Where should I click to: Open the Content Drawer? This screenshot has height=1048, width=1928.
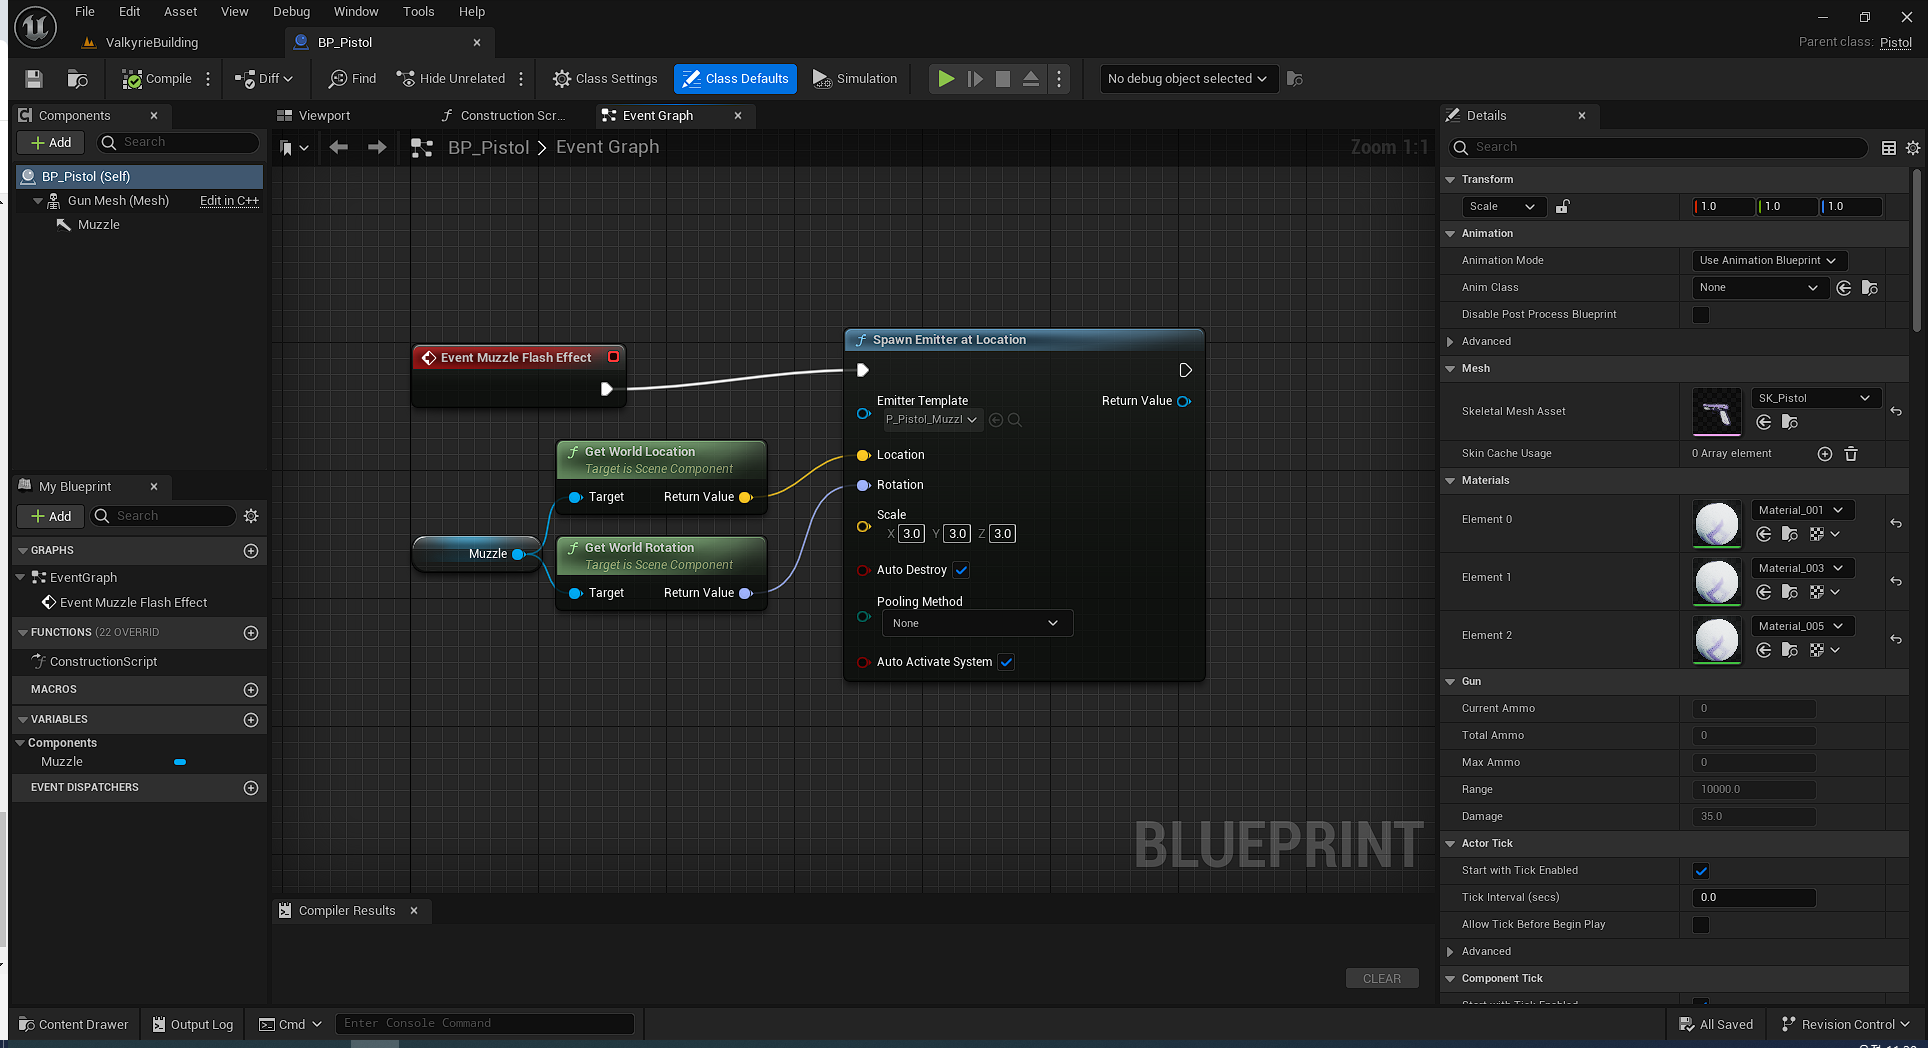point(74,1024)
